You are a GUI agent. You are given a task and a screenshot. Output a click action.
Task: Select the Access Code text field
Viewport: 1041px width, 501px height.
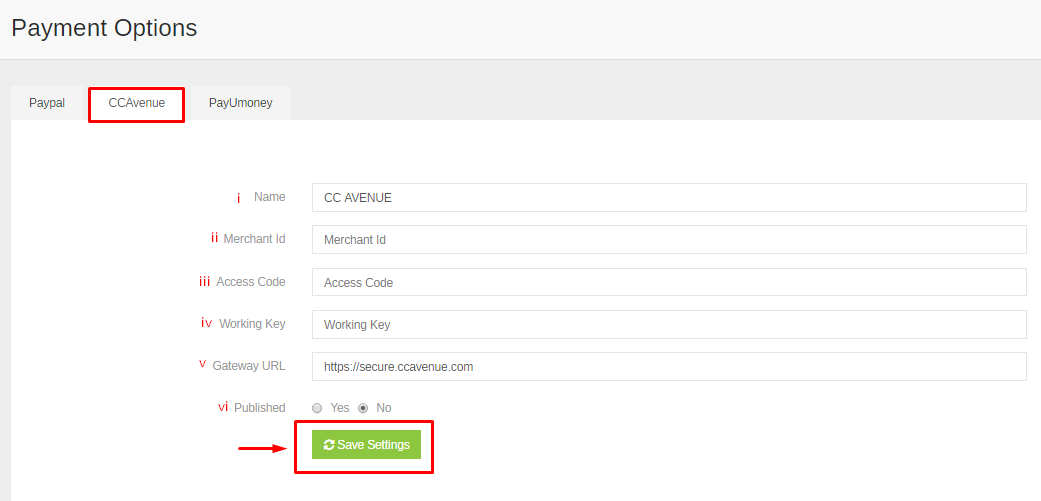tap(669, 282)
